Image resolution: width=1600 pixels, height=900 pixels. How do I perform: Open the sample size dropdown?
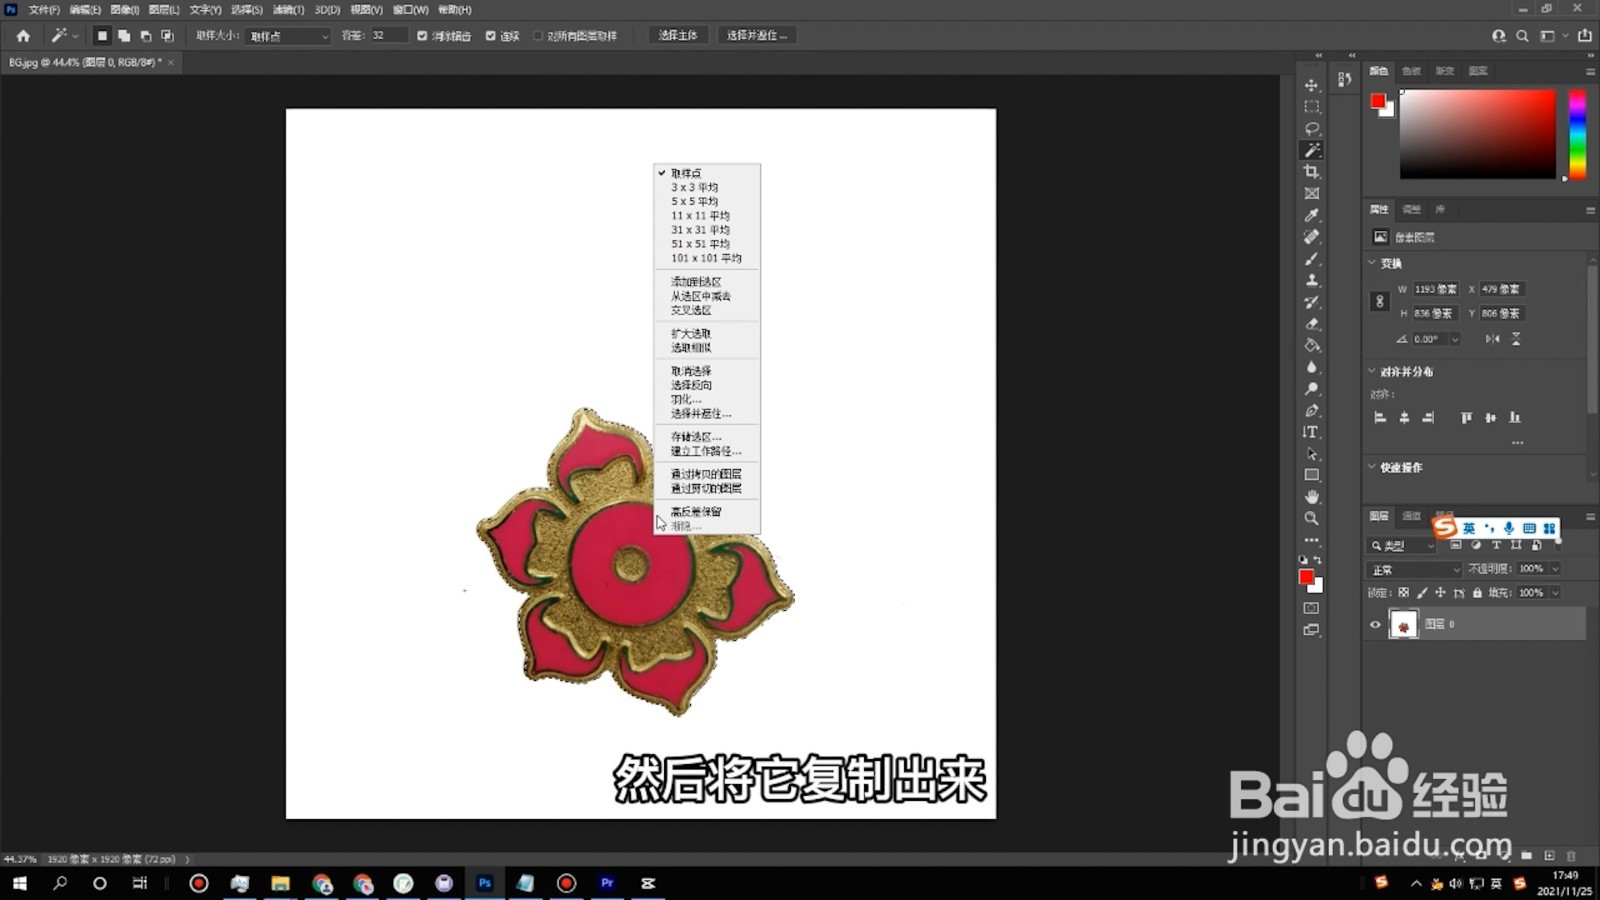click(x=288, y=36)
